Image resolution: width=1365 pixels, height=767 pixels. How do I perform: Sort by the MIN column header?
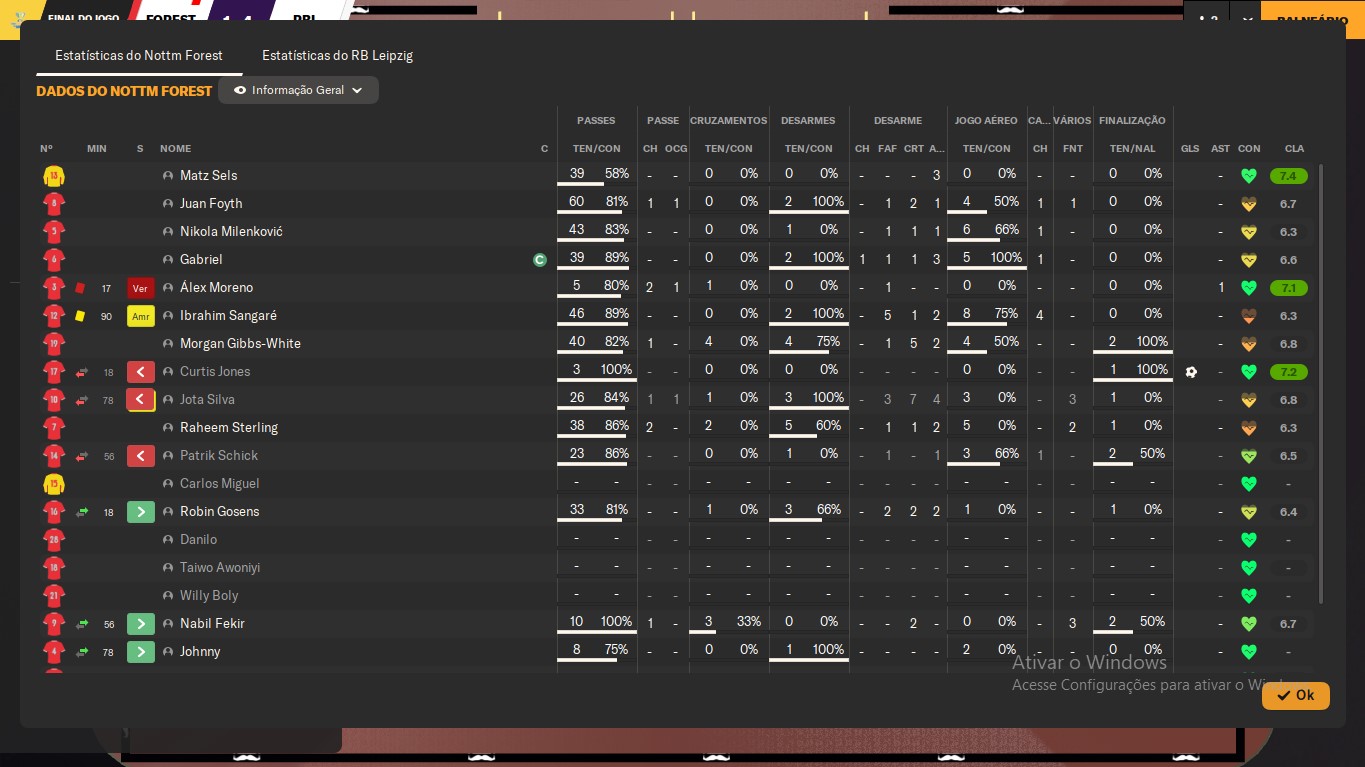coord(97,149)
